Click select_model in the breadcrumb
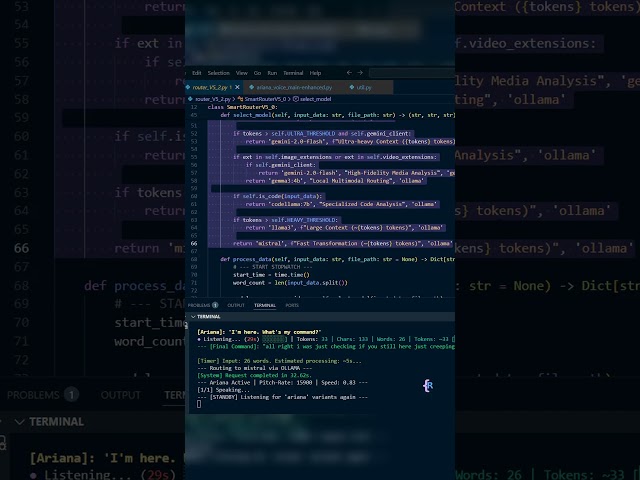The image size is (640, 480). pyautogui.click(x=315, y=99)
